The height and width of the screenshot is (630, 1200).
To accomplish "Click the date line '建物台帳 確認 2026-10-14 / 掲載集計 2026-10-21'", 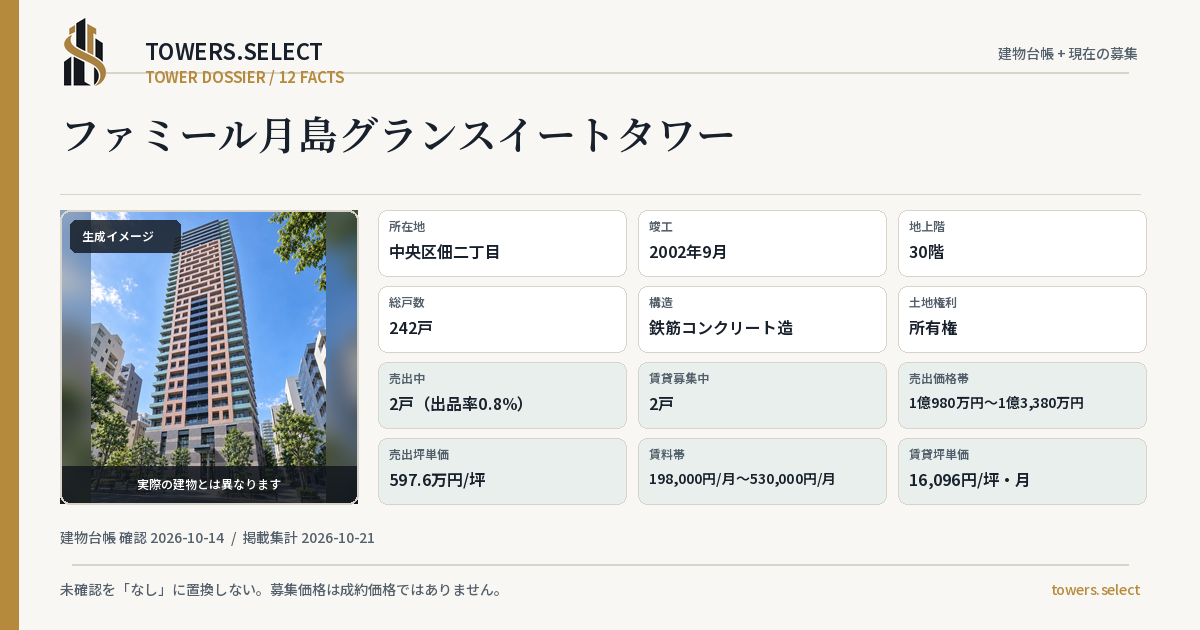I will coord(217,538).
